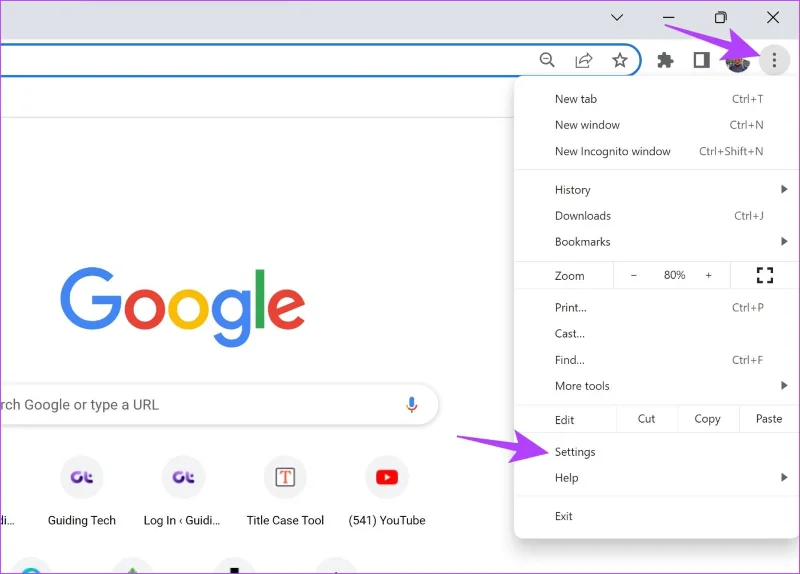Click the Google logo
Screen dimensions: 800x574
click(183, 306)
